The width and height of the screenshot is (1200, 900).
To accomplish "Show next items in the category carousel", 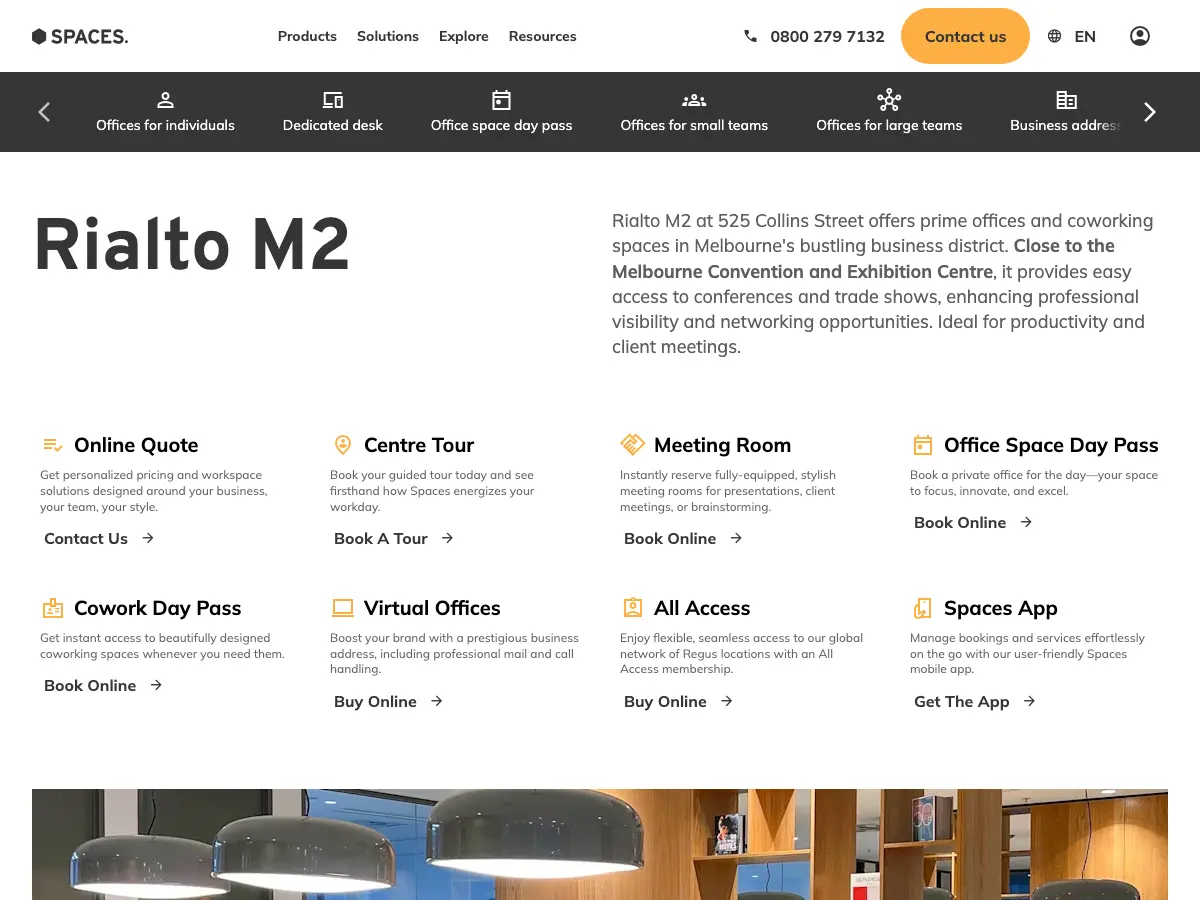I will (x=1150, y=112).
